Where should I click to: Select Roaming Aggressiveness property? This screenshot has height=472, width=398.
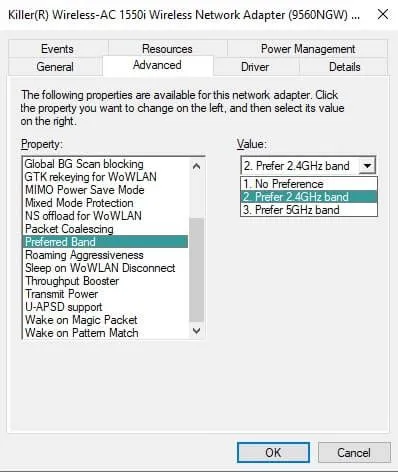point(84,255)
